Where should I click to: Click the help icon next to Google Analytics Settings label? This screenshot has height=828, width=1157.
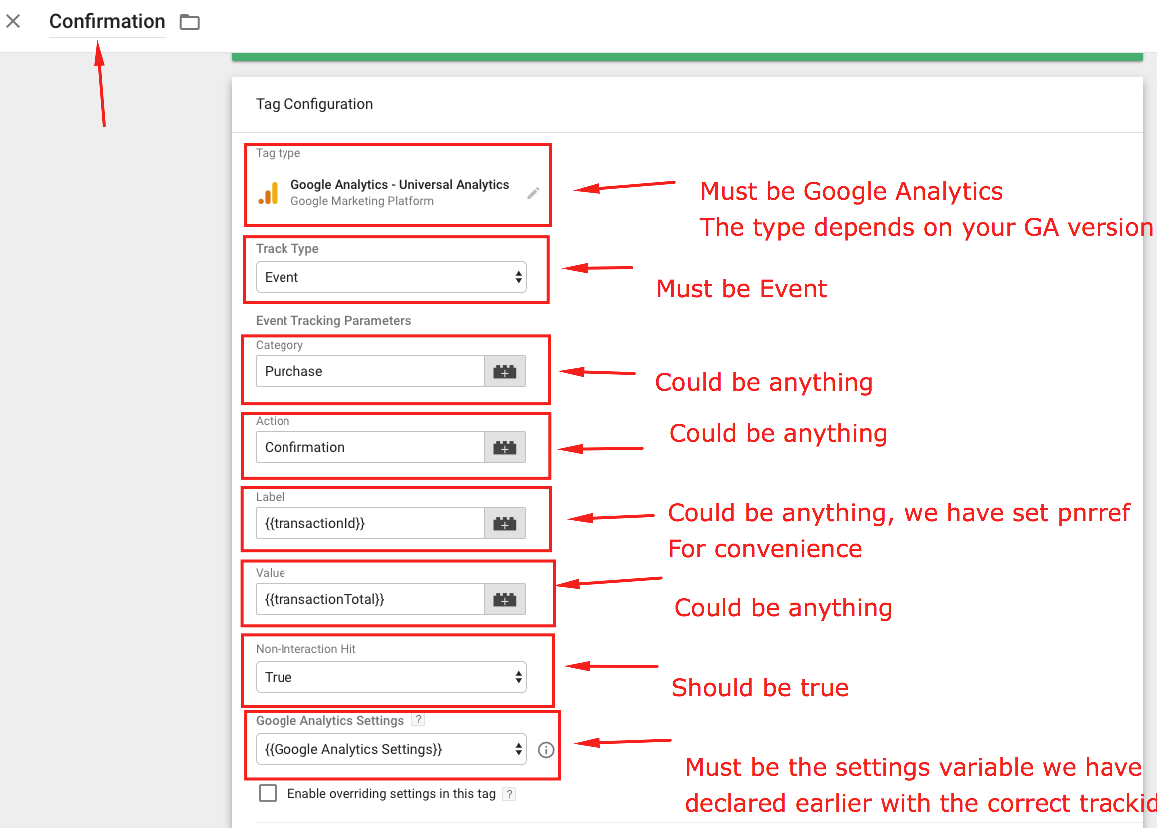[x=418, y=720]
